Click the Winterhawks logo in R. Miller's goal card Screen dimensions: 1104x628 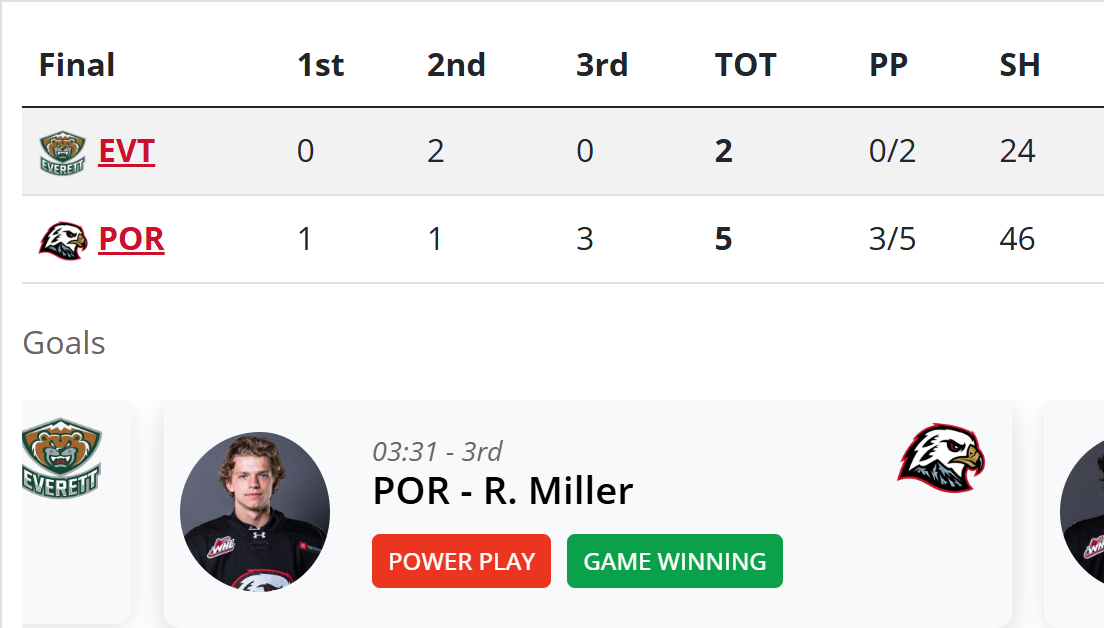pos(940,458)
